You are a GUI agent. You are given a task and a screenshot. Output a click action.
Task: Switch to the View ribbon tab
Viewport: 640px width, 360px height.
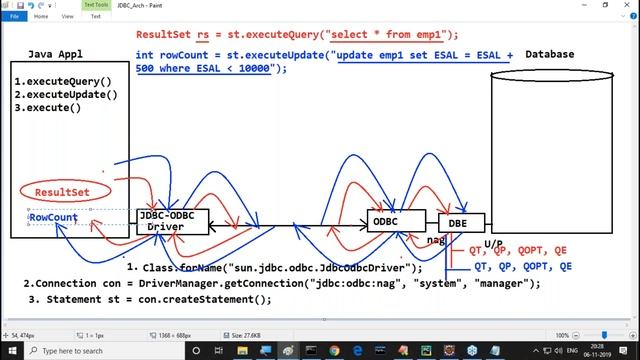67,16
